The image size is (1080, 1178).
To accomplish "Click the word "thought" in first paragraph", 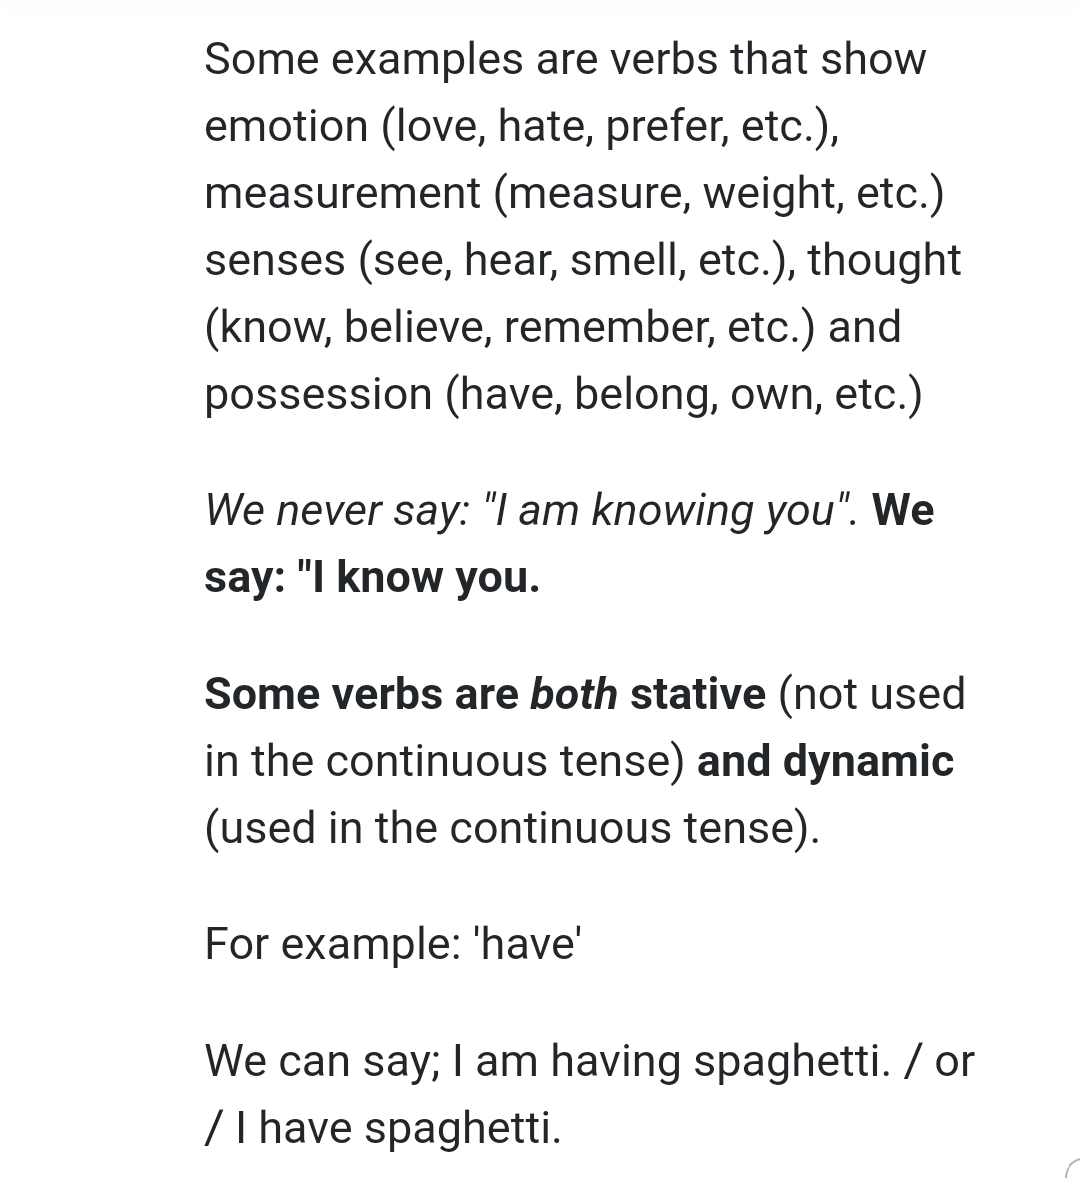I will pos(884,260).
